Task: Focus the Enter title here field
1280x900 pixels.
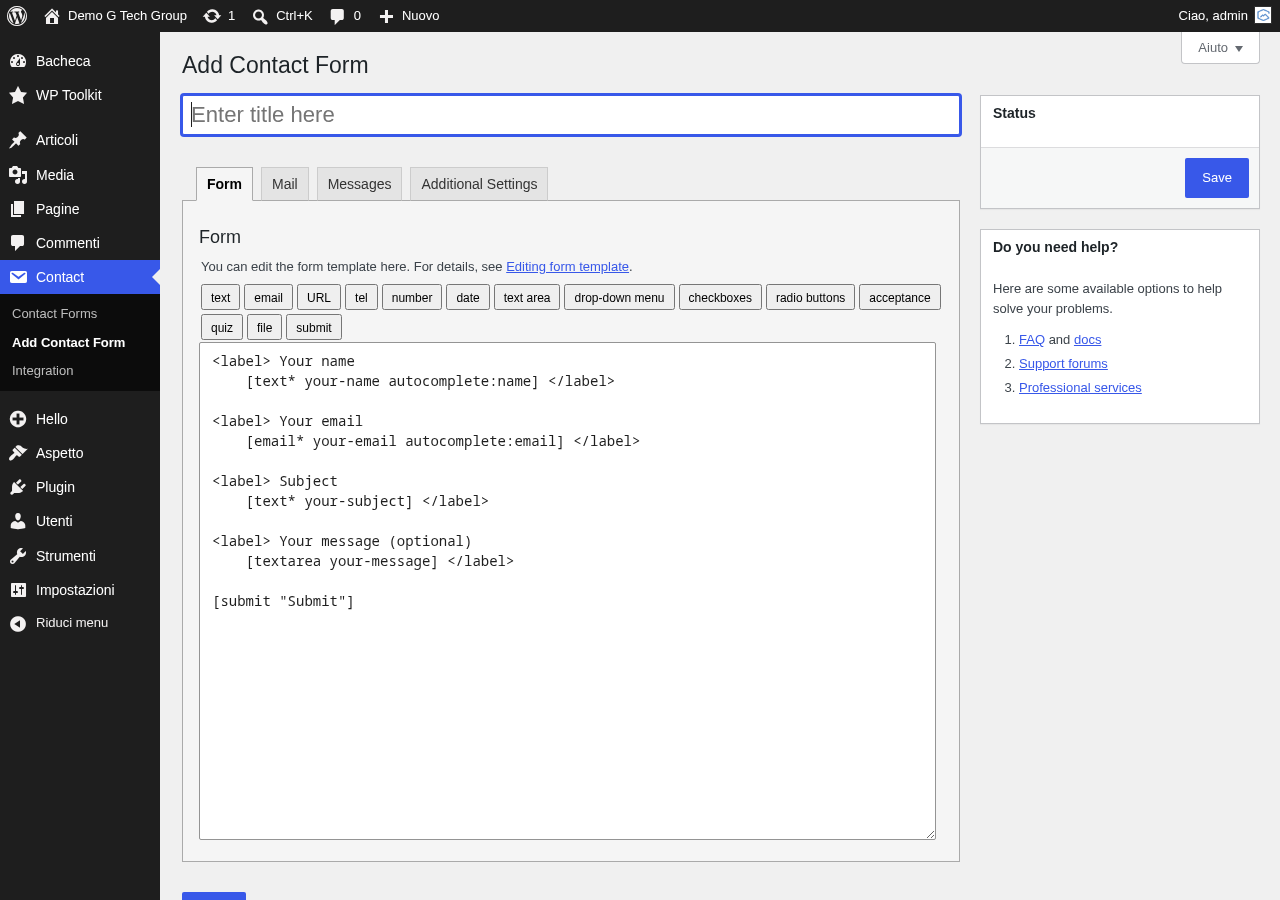Action: pos(571,115)
